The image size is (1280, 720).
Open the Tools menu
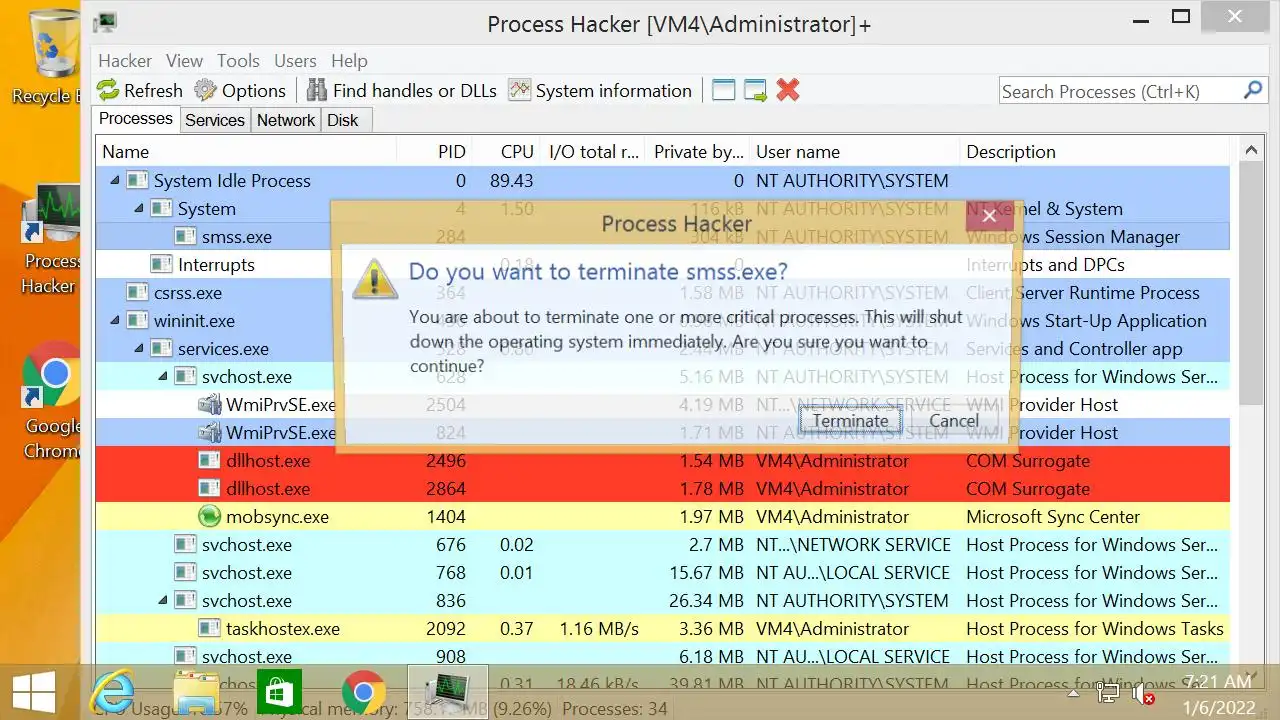[238, 61]
